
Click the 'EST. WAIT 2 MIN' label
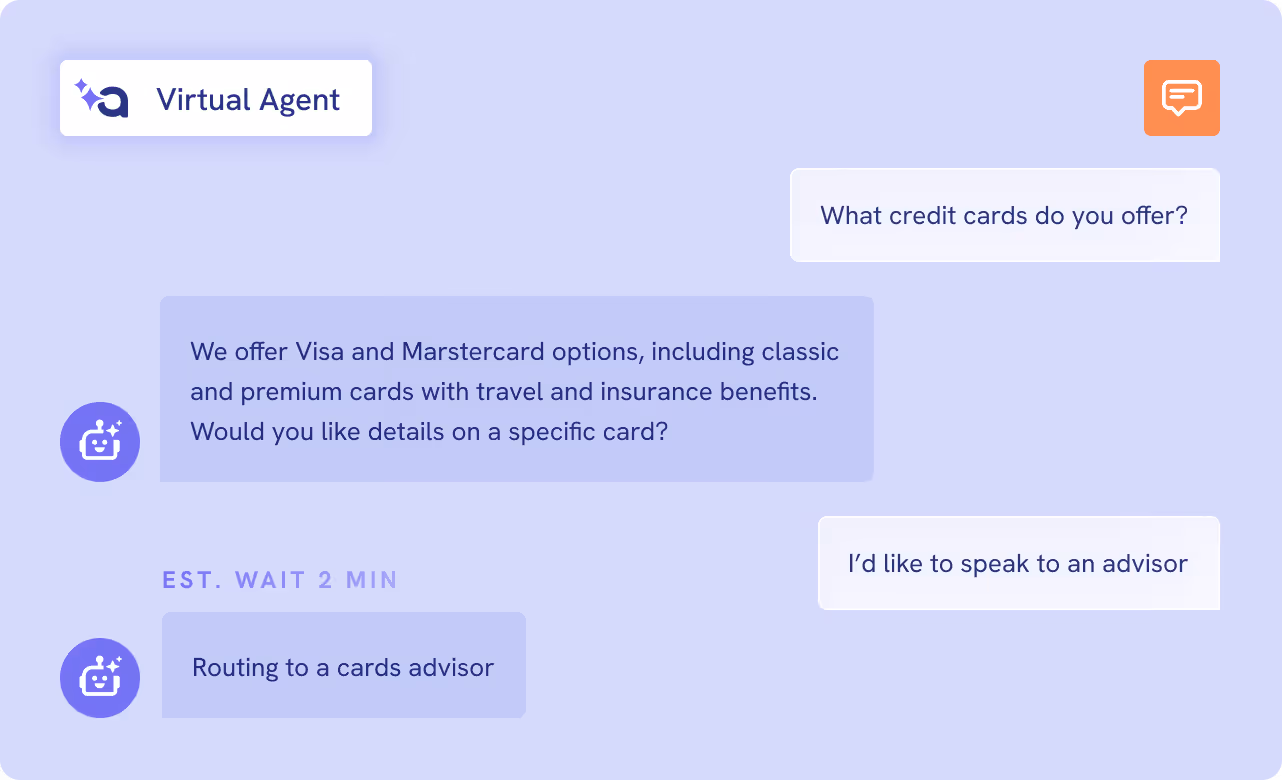pos(280,580)
